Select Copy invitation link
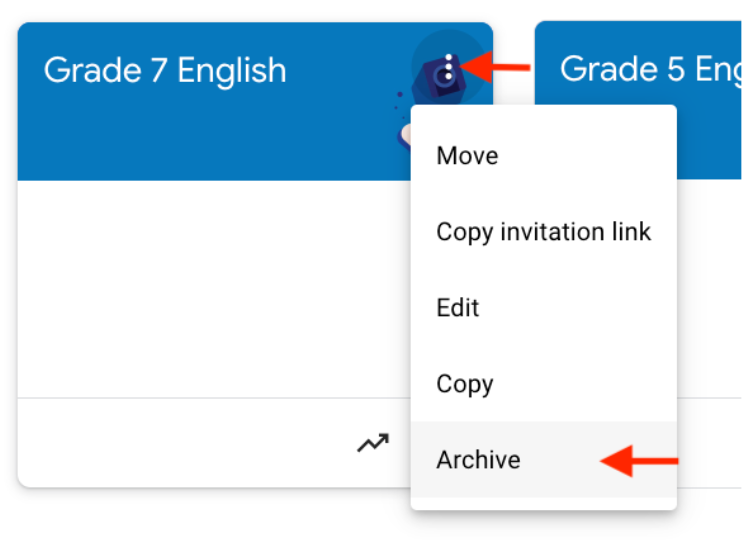The width and height of the screenshot is (753, 540). point(544,232)
